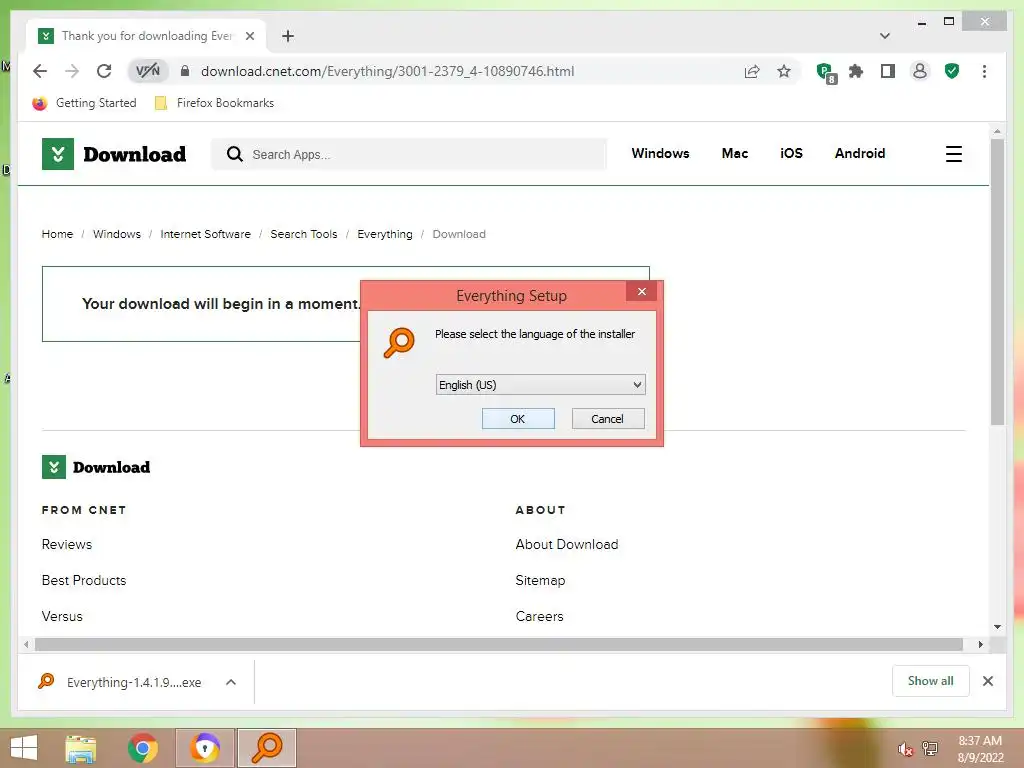Open the hamburger menu on page
The height and width of the screenshot is (768, 1024).
click(x=953, y=154)
